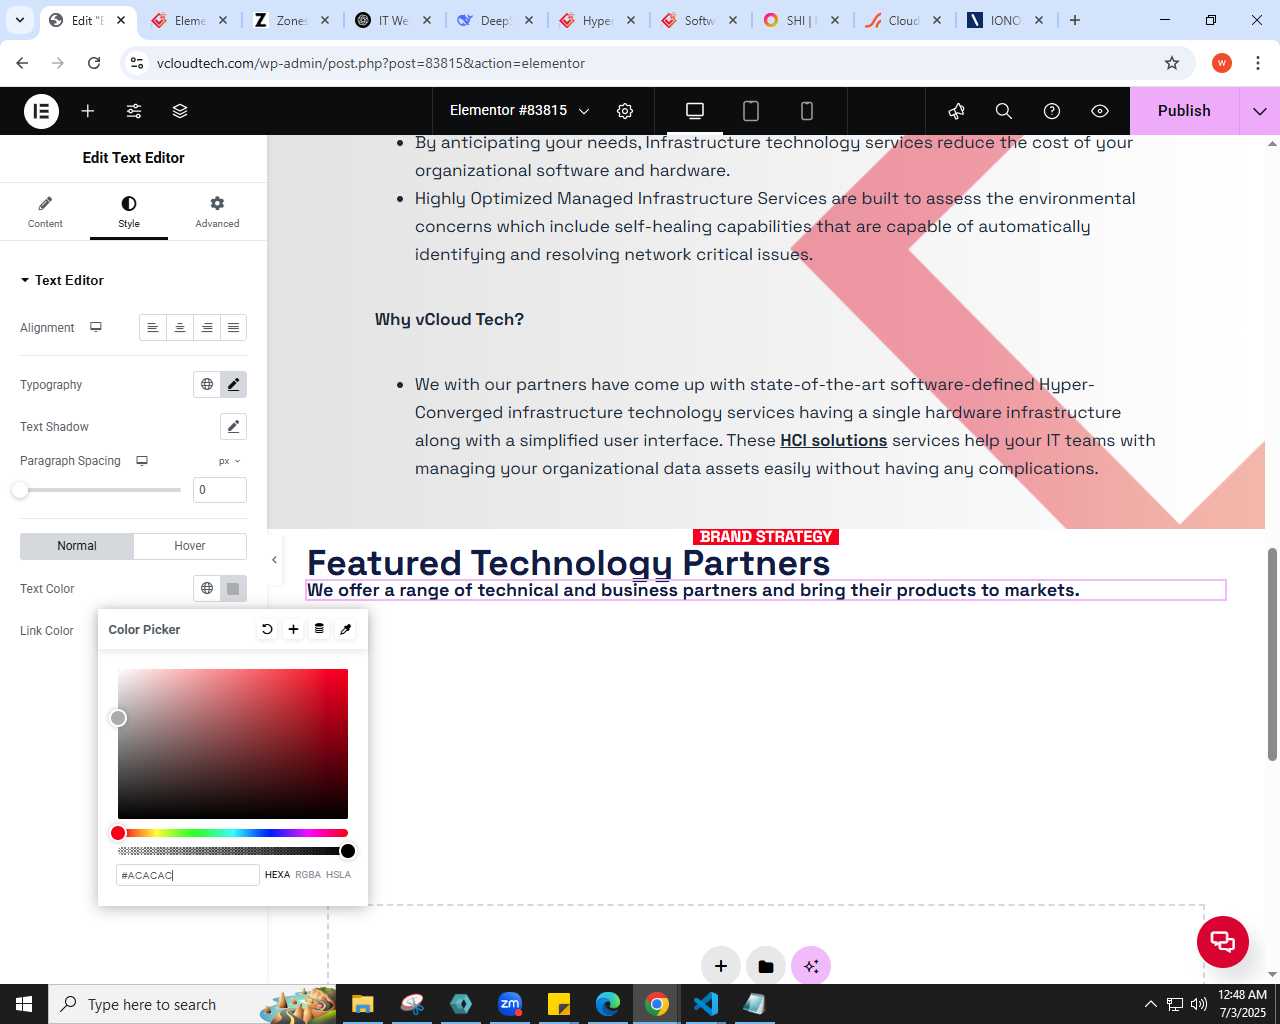Image resolution: width=1280 pixels, height=1024 pixels.
Task: Reset color with the picker reset icon
Action: (267, 629)
